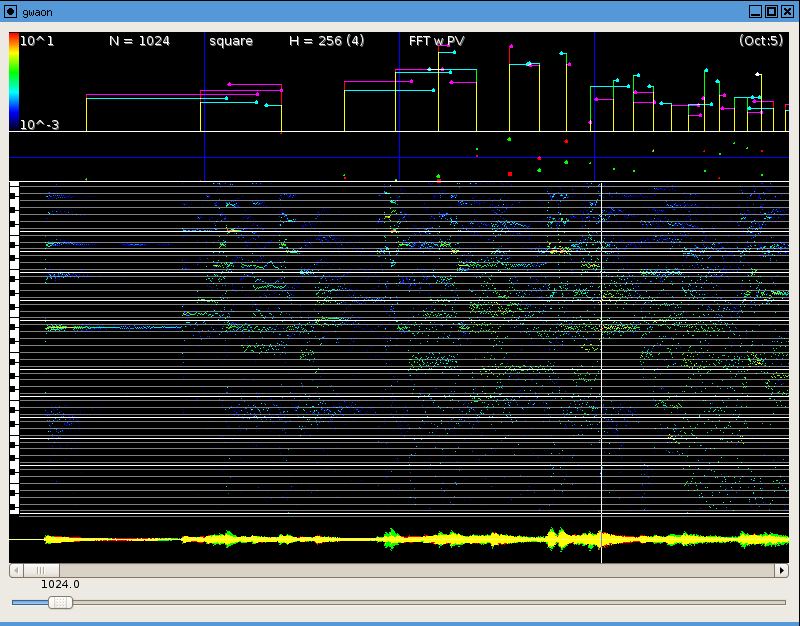The height and width of the screenshot is (626, 800).
Task: Close the gwaon window
Action: click(787, 11)
